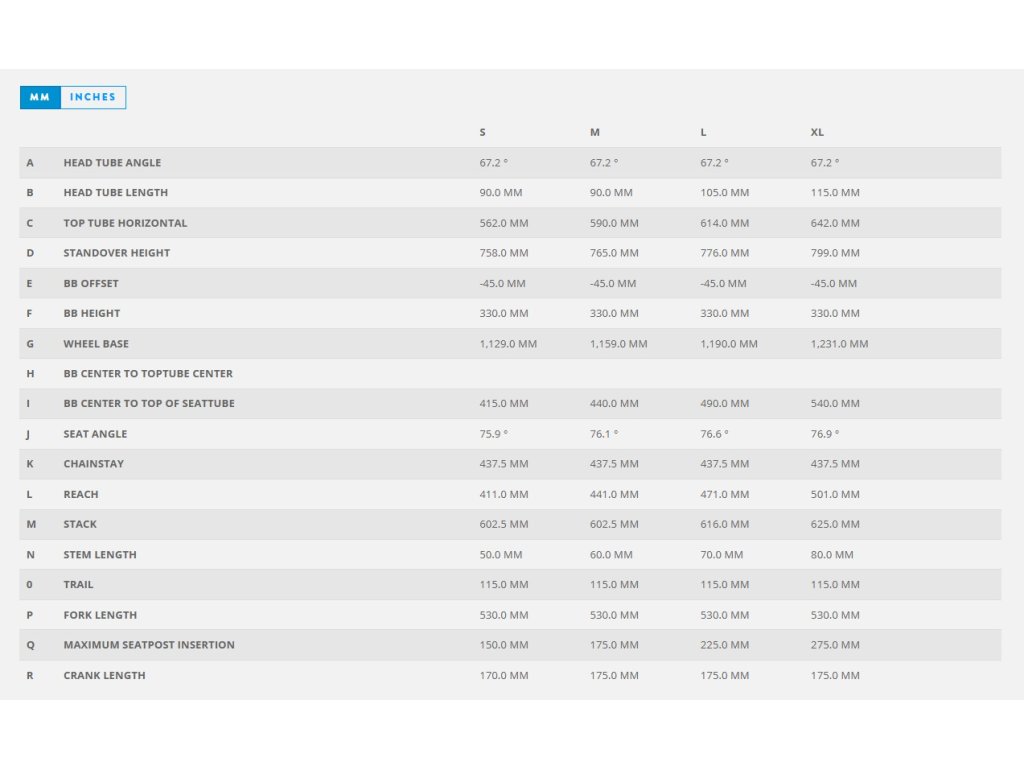
Task: Click head tube length 105.0 MM value
Action: click(x=724, y=193)
